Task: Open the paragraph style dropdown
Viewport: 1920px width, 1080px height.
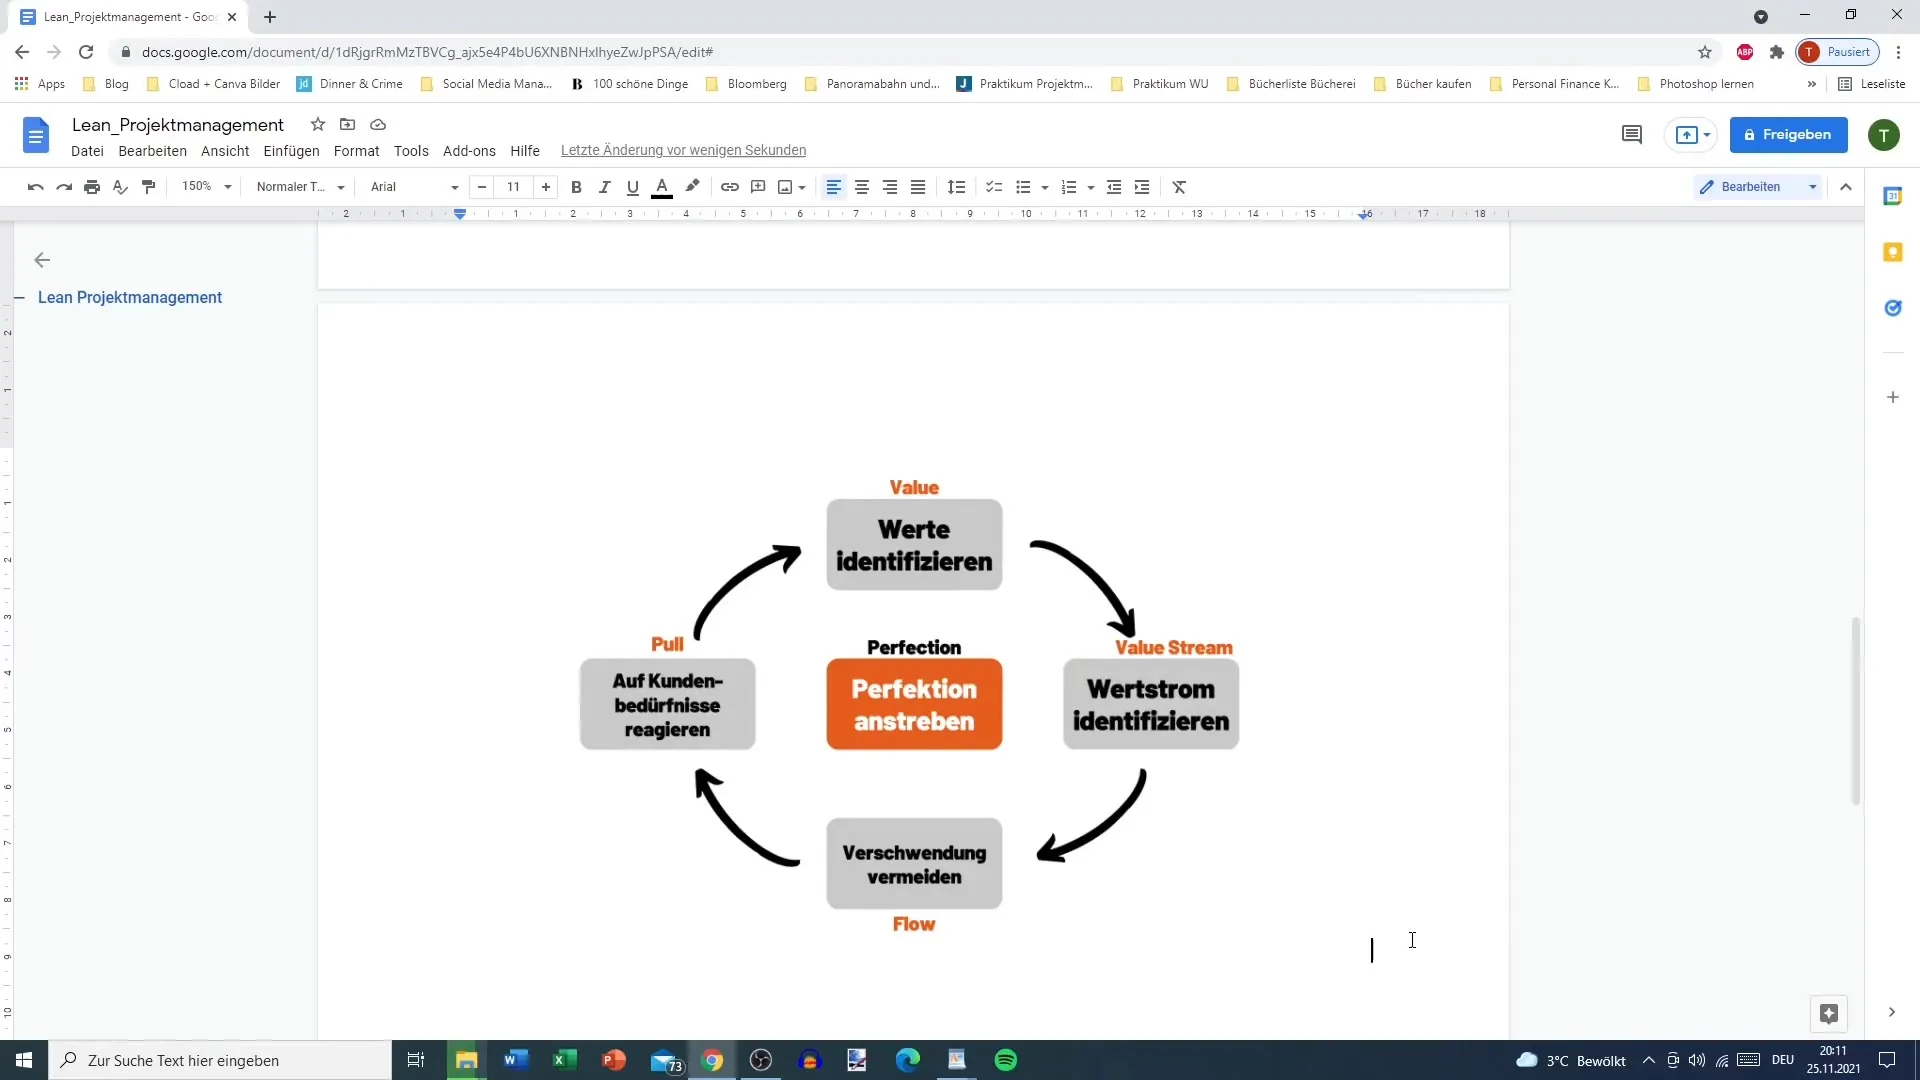Action: tap(300, 187)
